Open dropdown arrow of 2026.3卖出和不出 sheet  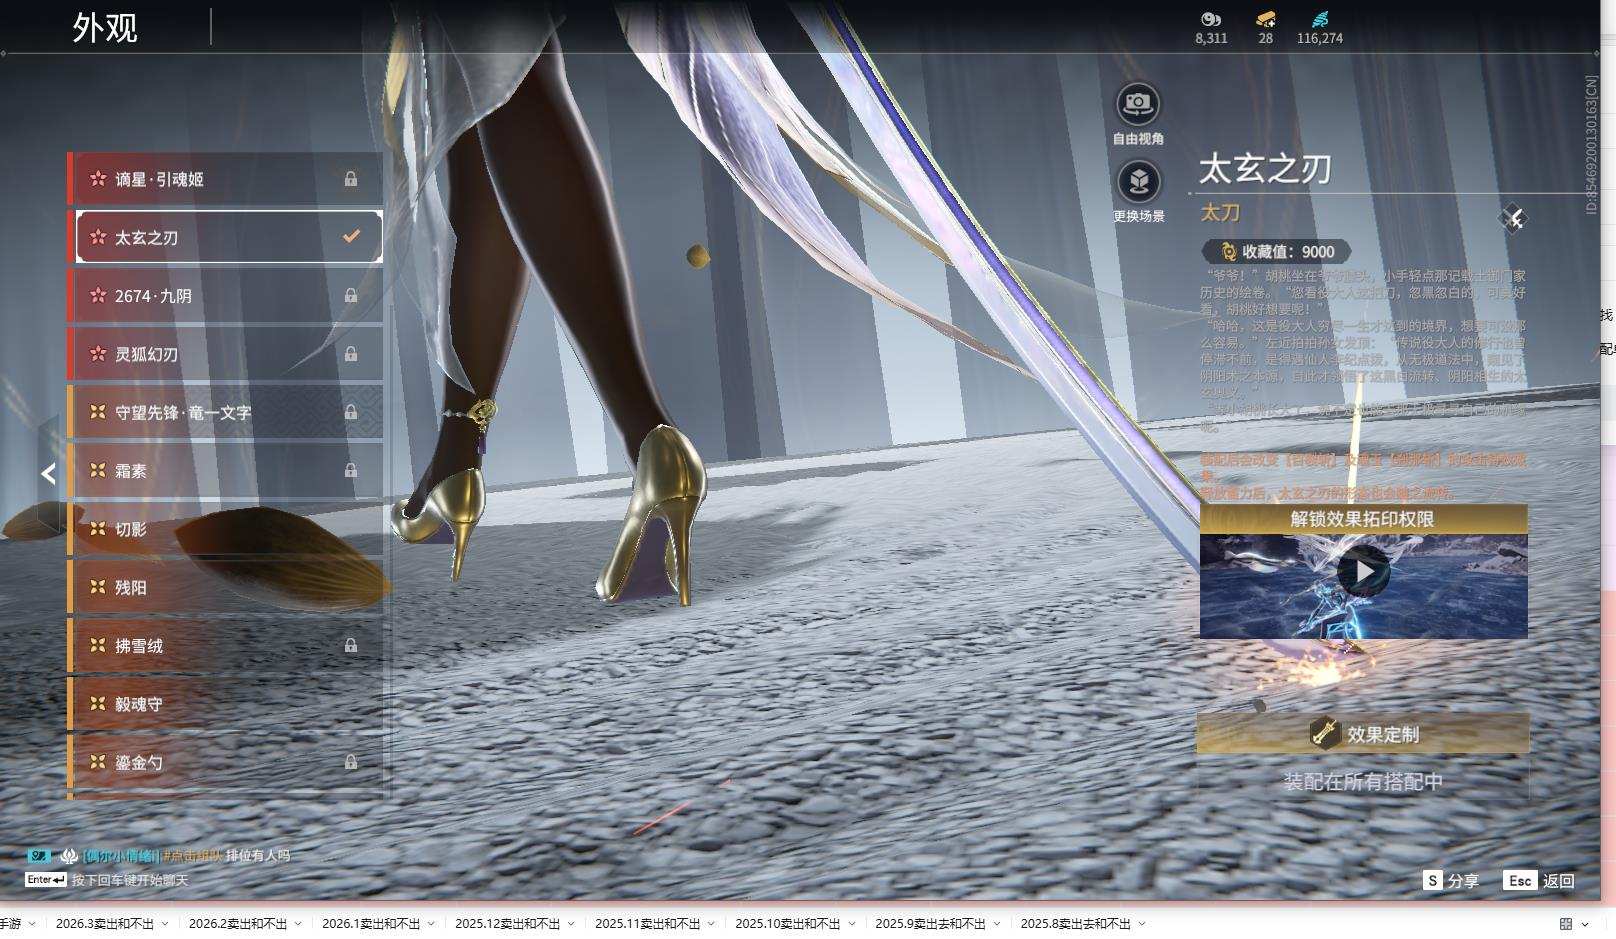coord(165,924)
